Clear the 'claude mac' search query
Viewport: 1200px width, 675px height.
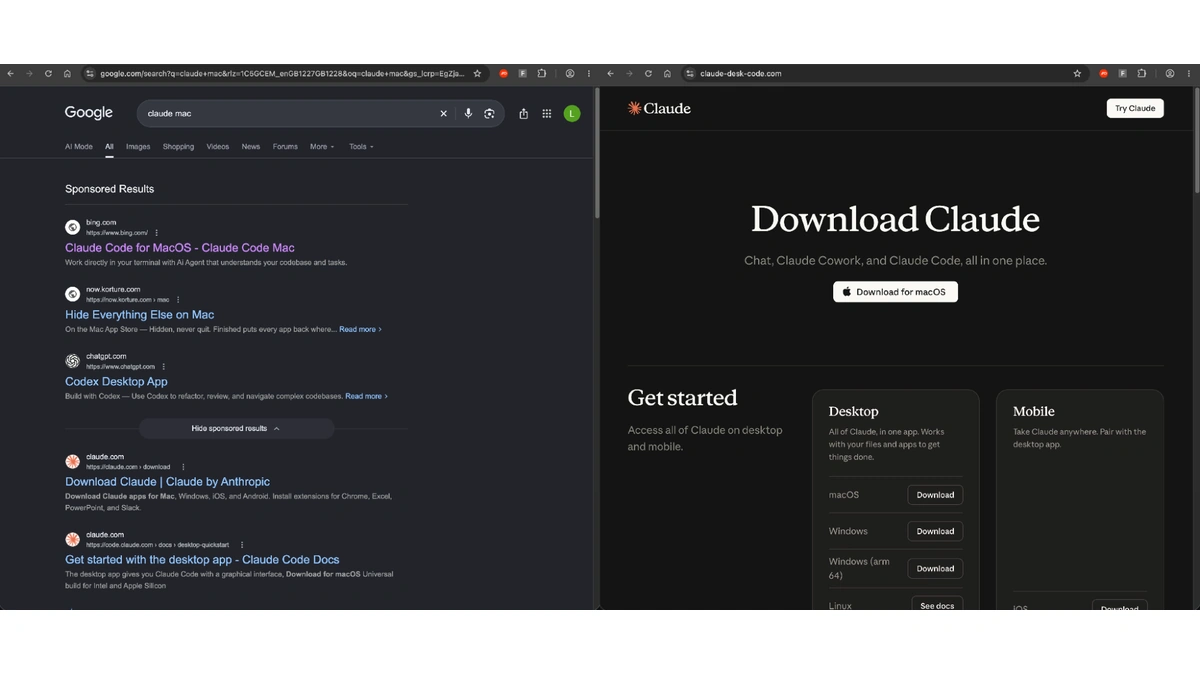444,114
